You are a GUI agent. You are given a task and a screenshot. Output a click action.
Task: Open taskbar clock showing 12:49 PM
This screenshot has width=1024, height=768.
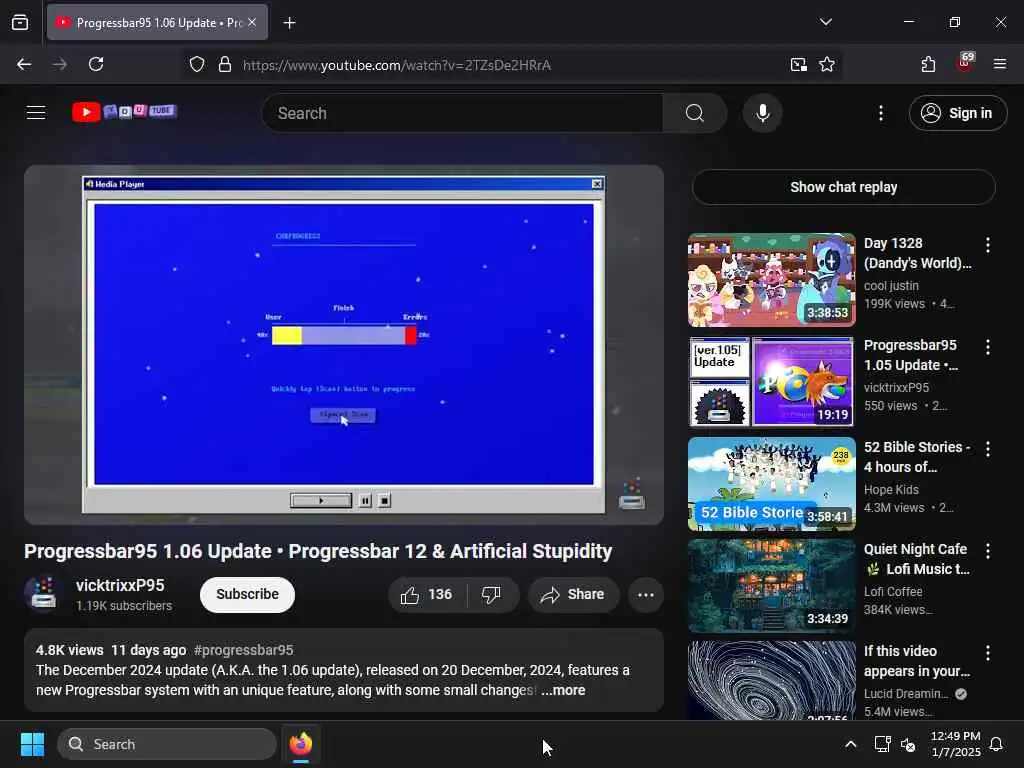955,744
